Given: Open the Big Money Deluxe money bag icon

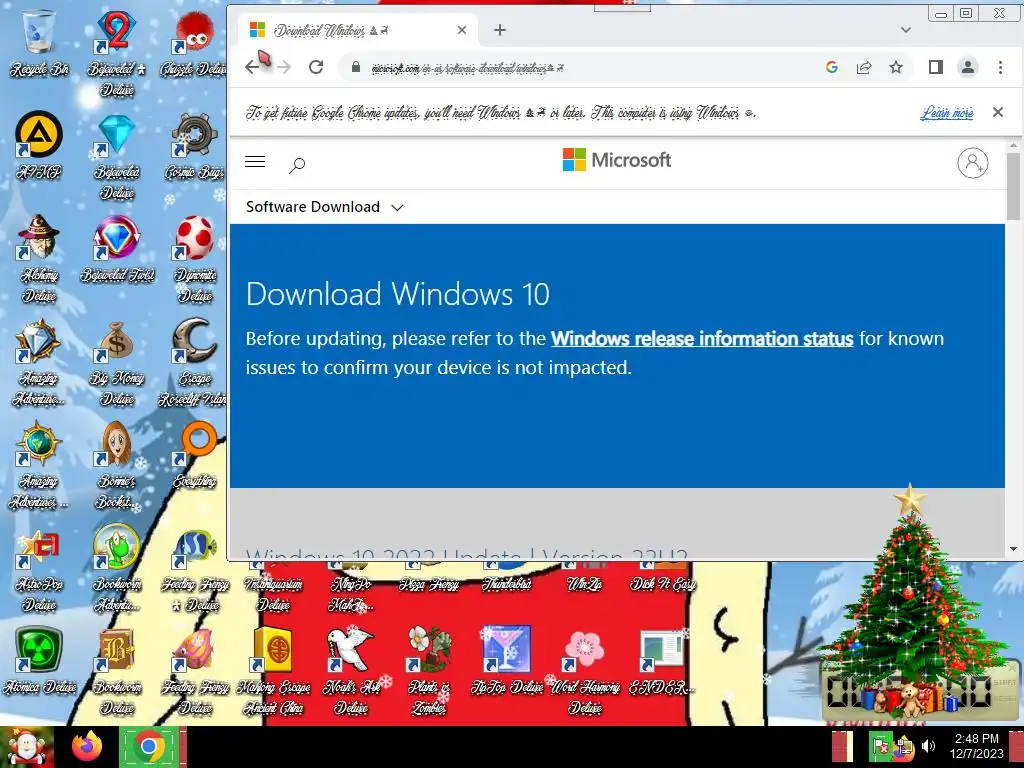Looking at the screenshot, I should (x=117, y=363).
